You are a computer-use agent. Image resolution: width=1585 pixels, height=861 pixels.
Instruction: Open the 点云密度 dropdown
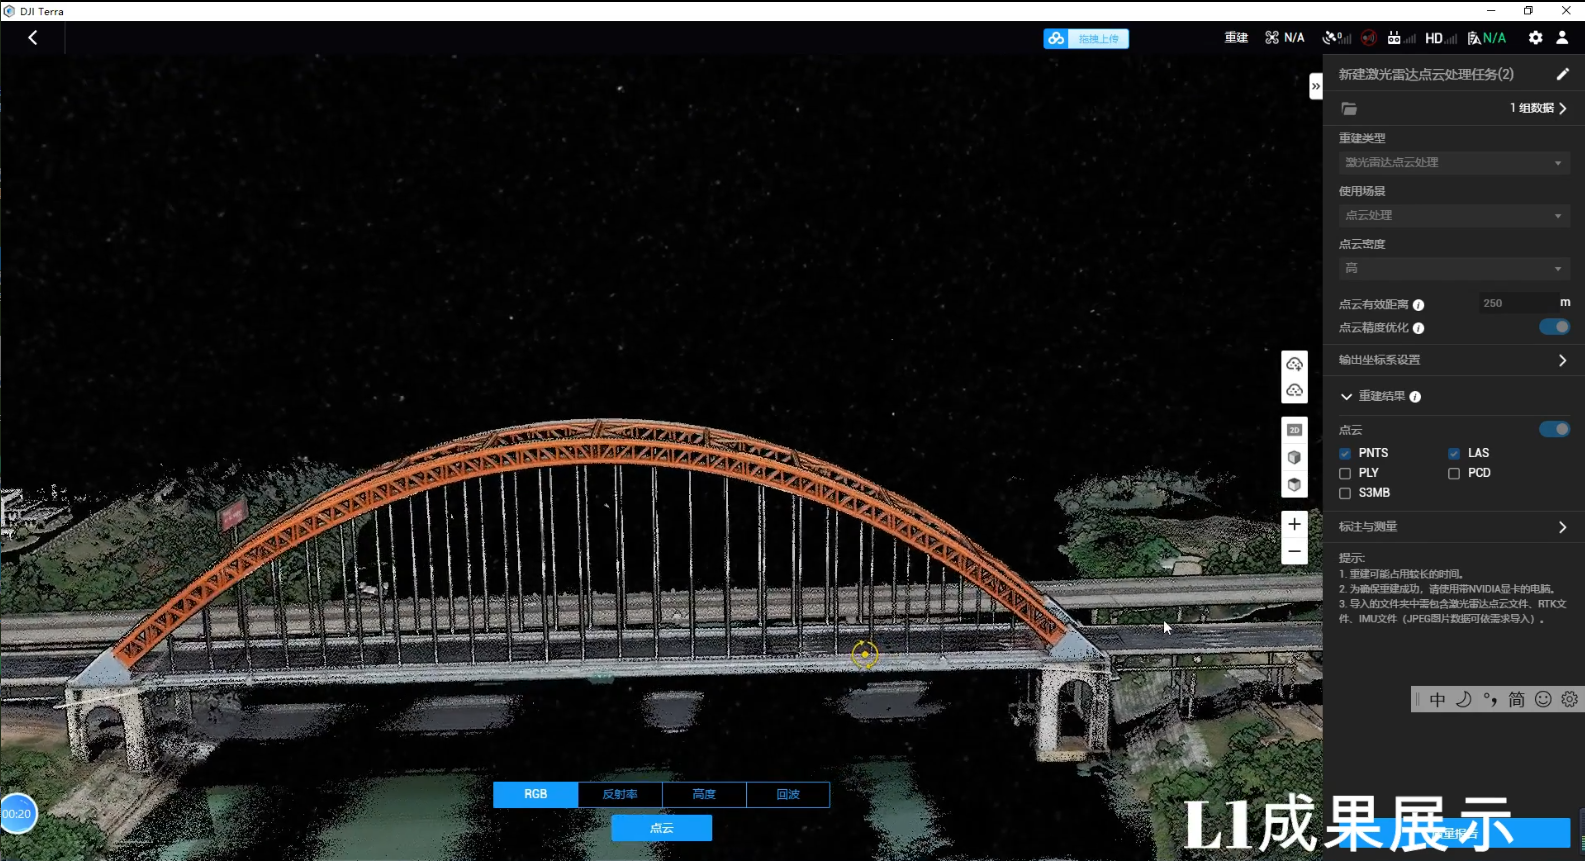point(1453,268)
